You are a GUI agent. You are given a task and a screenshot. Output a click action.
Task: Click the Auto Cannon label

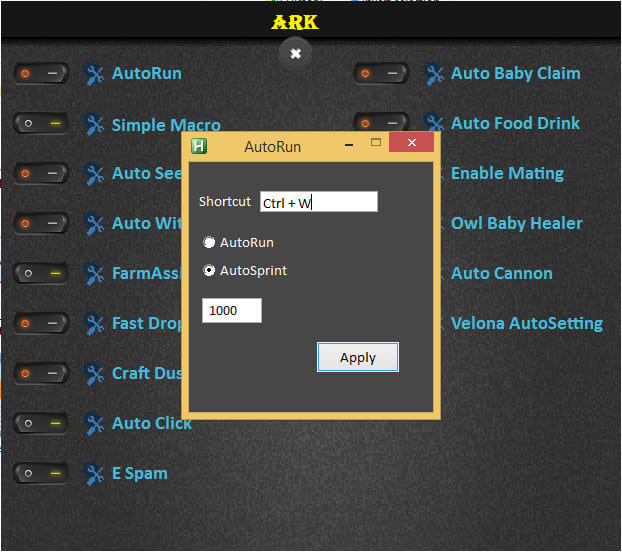coord(501,274)
